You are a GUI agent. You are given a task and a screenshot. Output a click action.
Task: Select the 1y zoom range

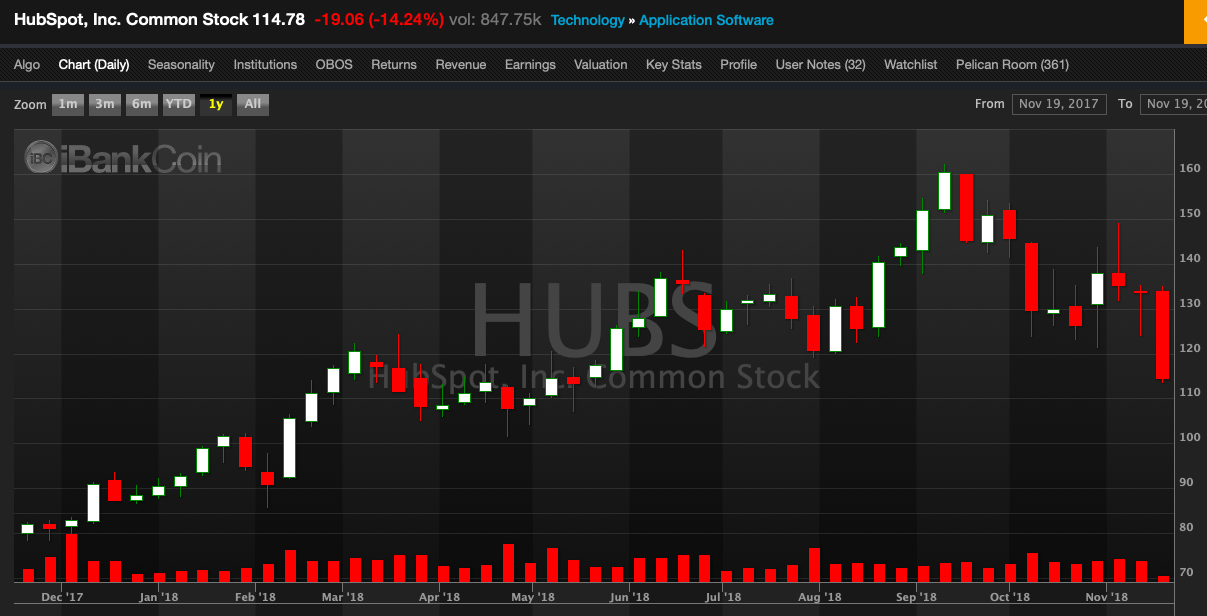(216, 104)
